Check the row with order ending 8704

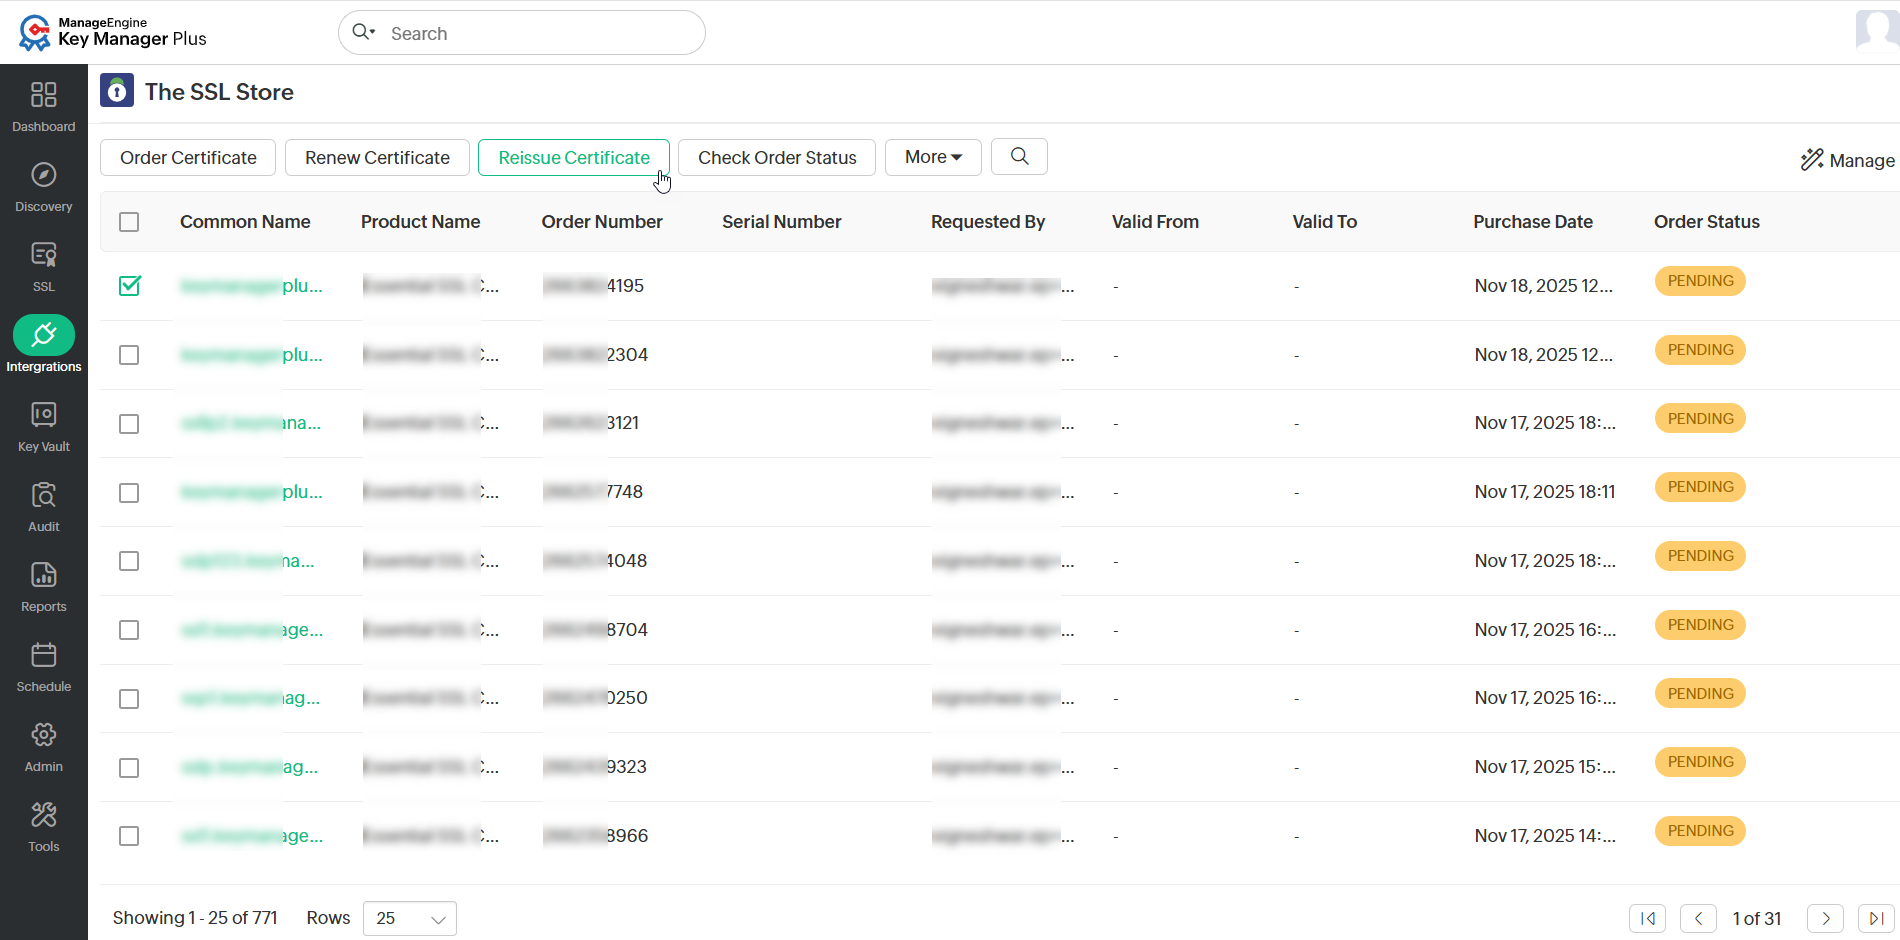(x=129, y=630)
